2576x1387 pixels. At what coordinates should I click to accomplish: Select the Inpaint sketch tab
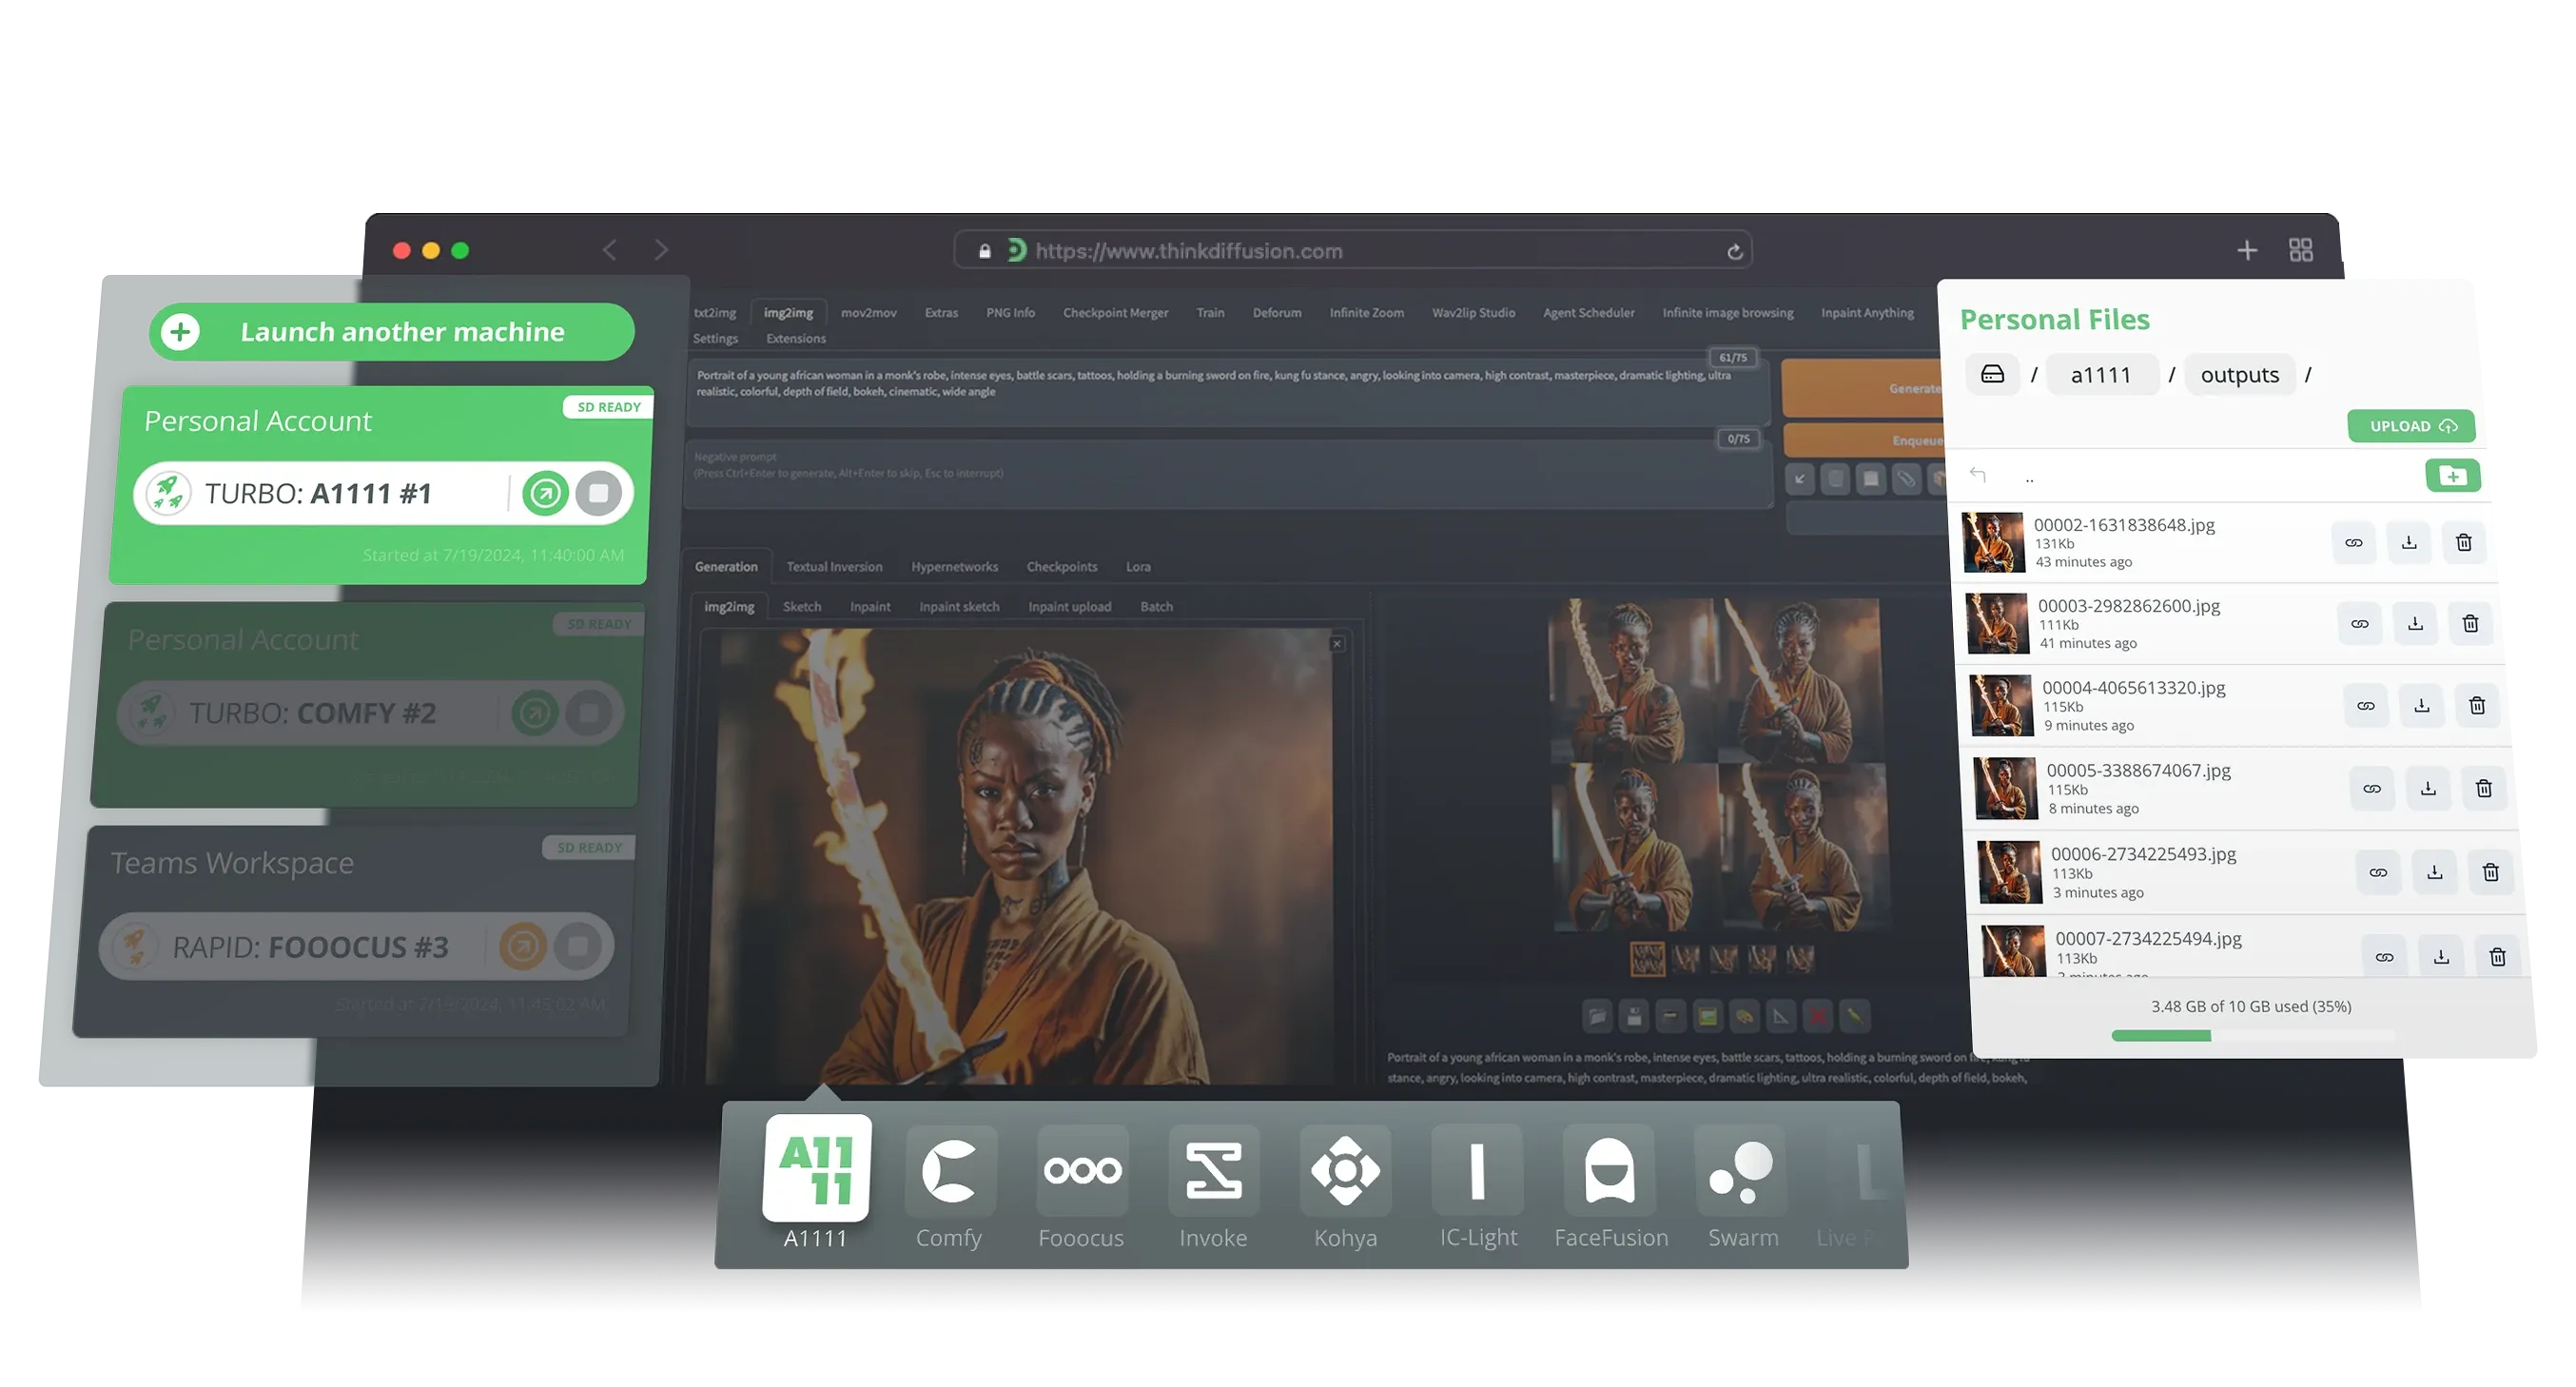pyautogui.click(x=959, y=607)
